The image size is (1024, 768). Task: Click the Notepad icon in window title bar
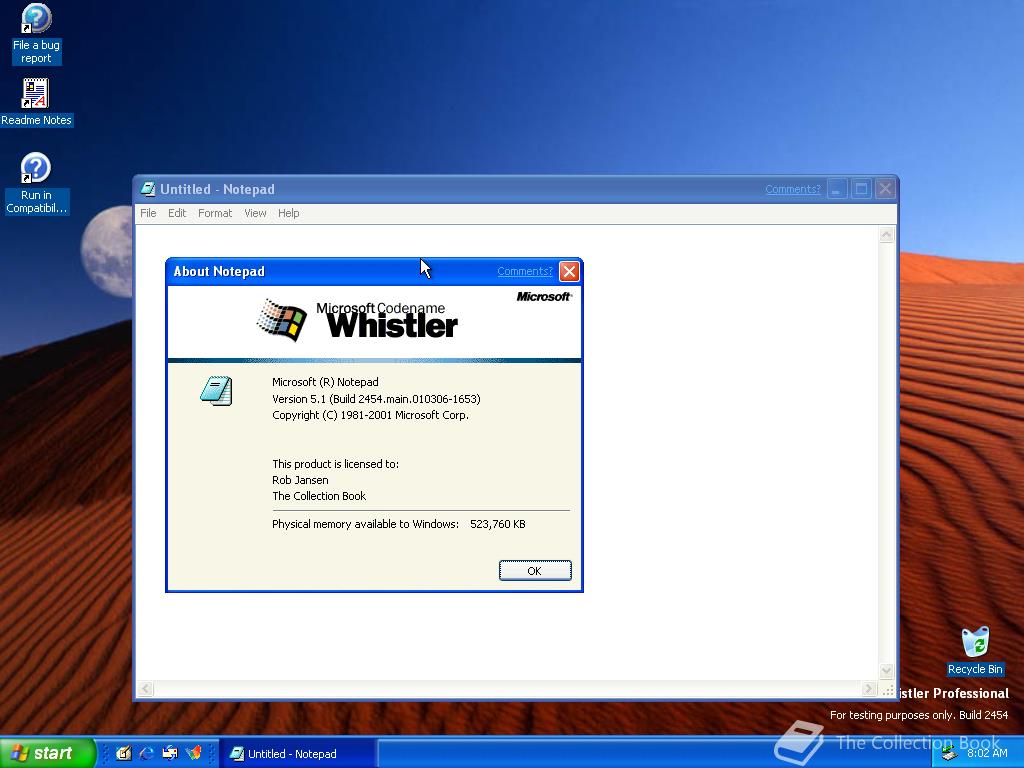pyautogui.click(x=148, y=189)
